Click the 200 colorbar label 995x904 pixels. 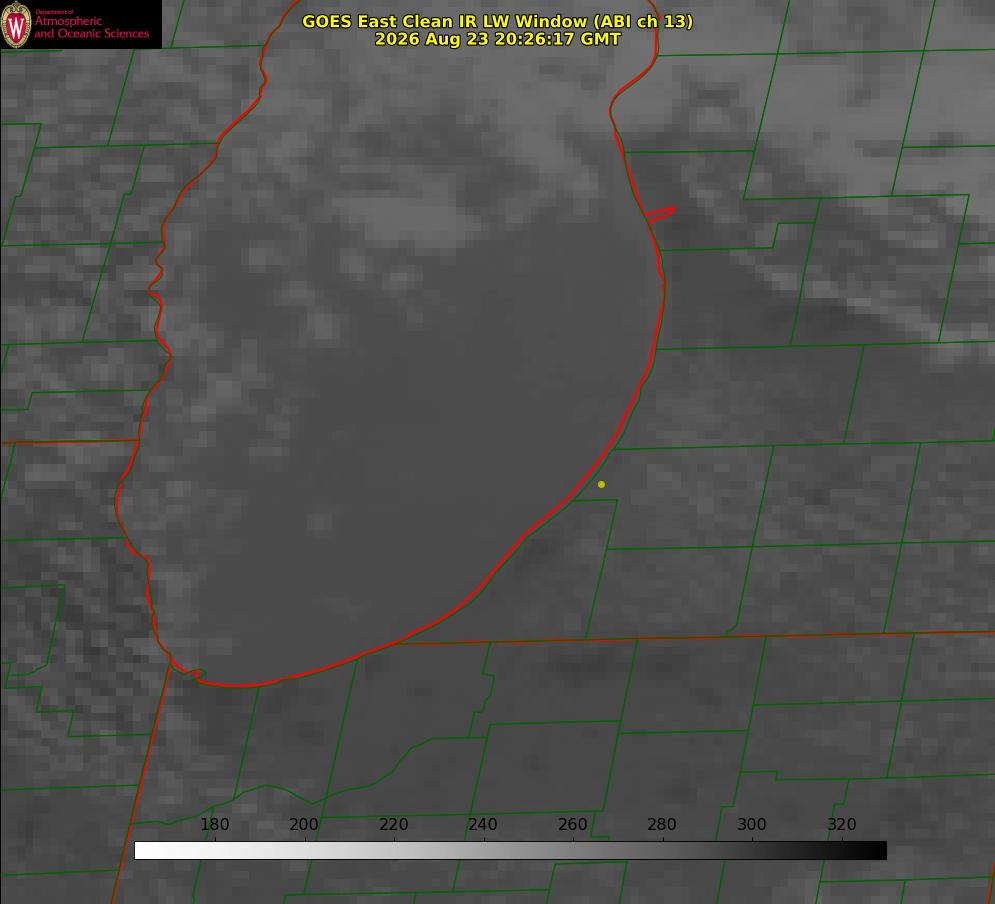[x=303, y=824]
